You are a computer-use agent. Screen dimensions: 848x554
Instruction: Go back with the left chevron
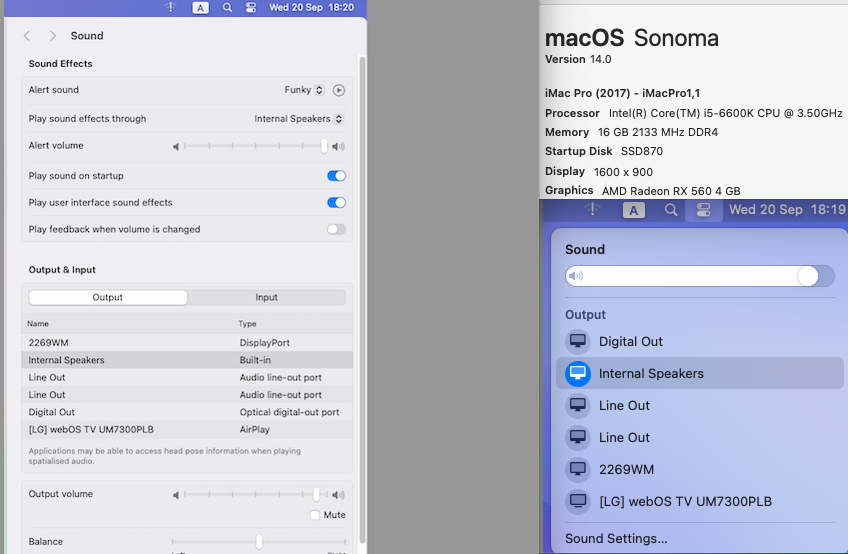[x=26, y=36]
